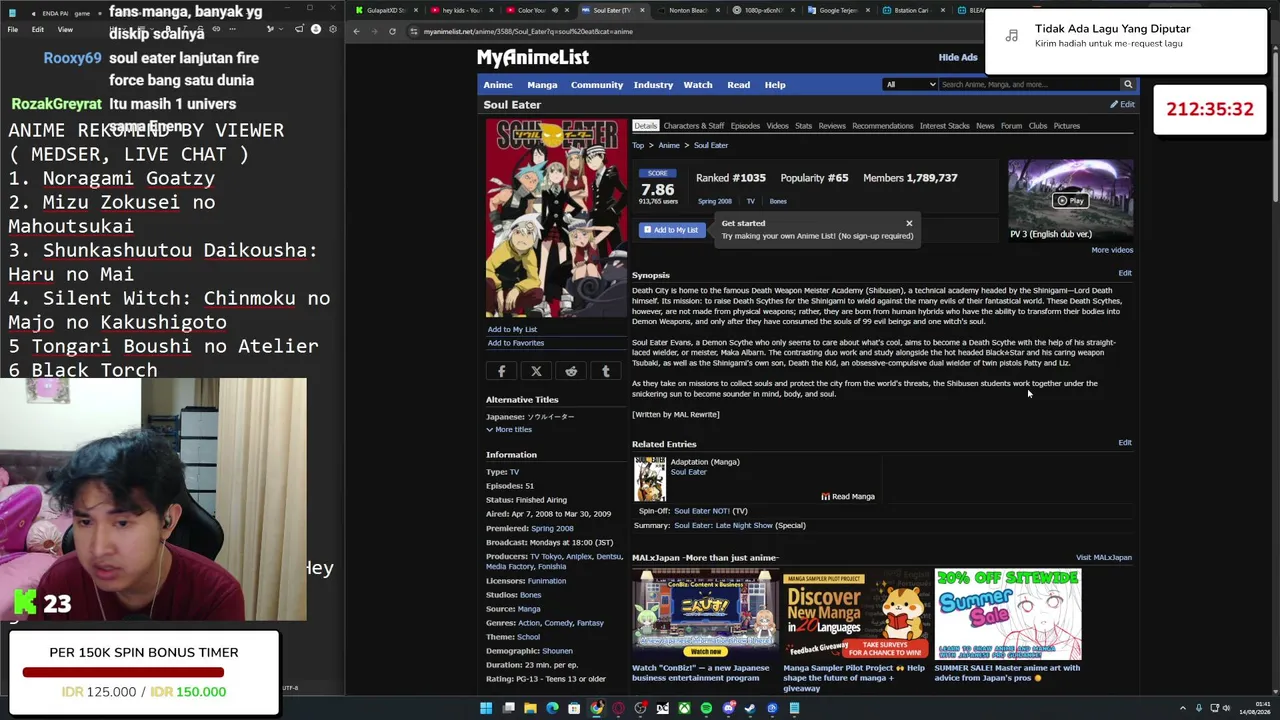Open the Anime navigation menu
The height and width of the screenshot is (720, 1280).
[498, 85]
